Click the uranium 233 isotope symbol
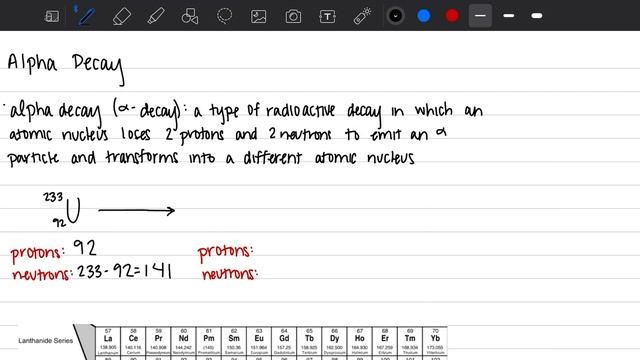Viewport: 640px width, 360px height. (x=62, y=209)
